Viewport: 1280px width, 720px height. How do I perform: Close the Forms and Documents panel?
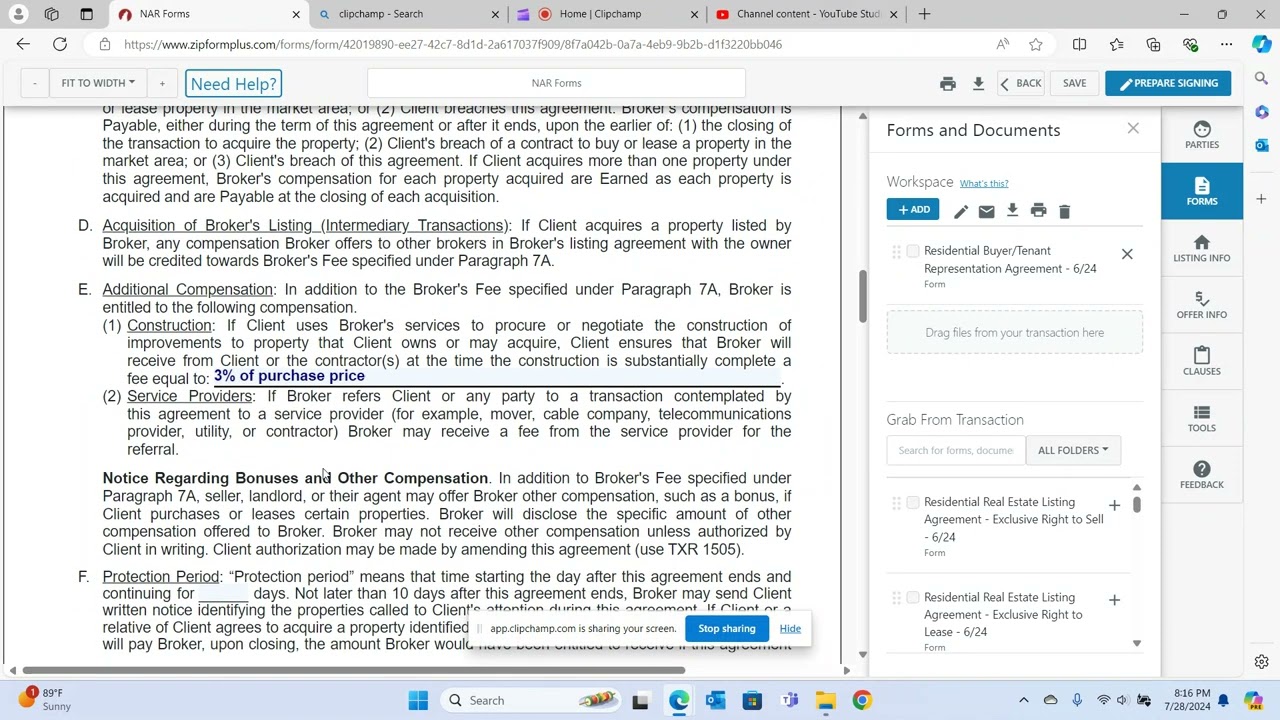[x=1133, y=128]
